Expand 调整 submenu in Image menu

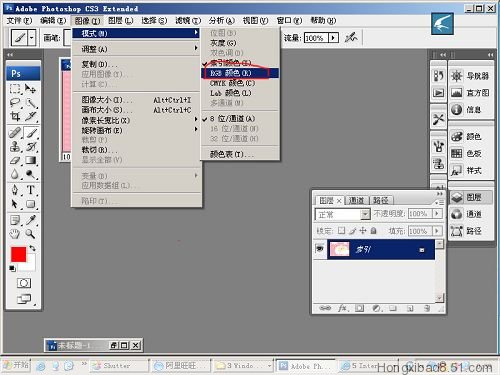(137, 49)
